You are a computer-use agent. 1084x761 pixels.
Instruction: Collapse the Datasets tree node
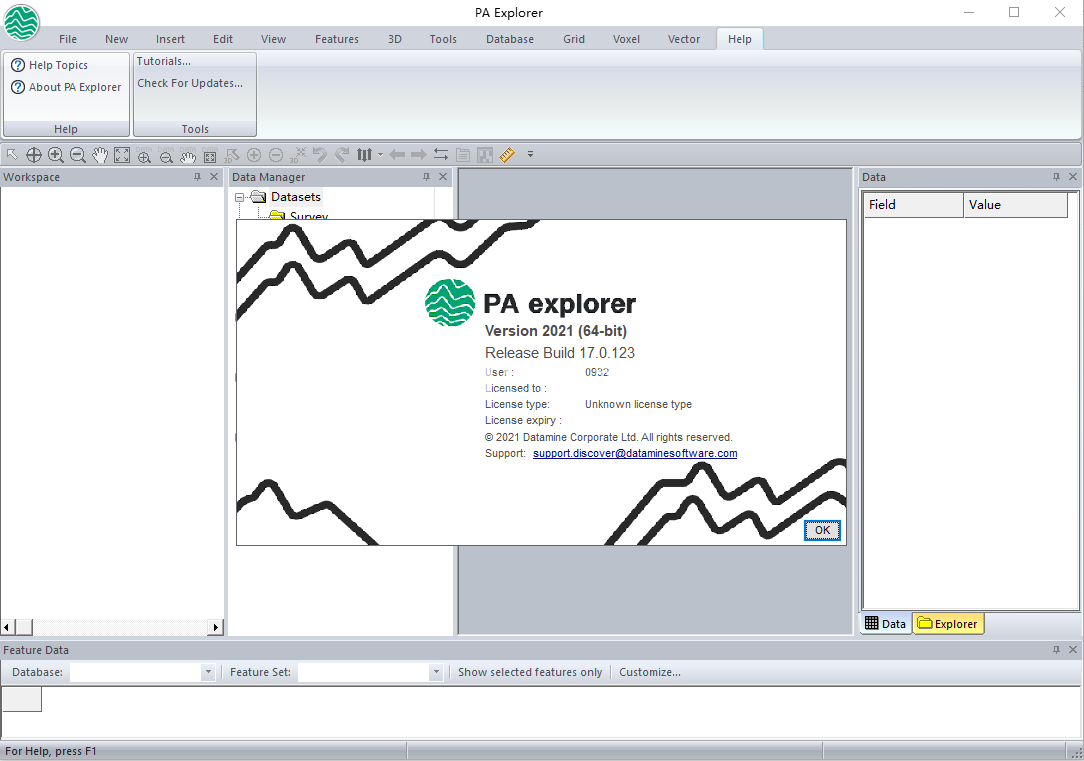click(x=240, y=198)
